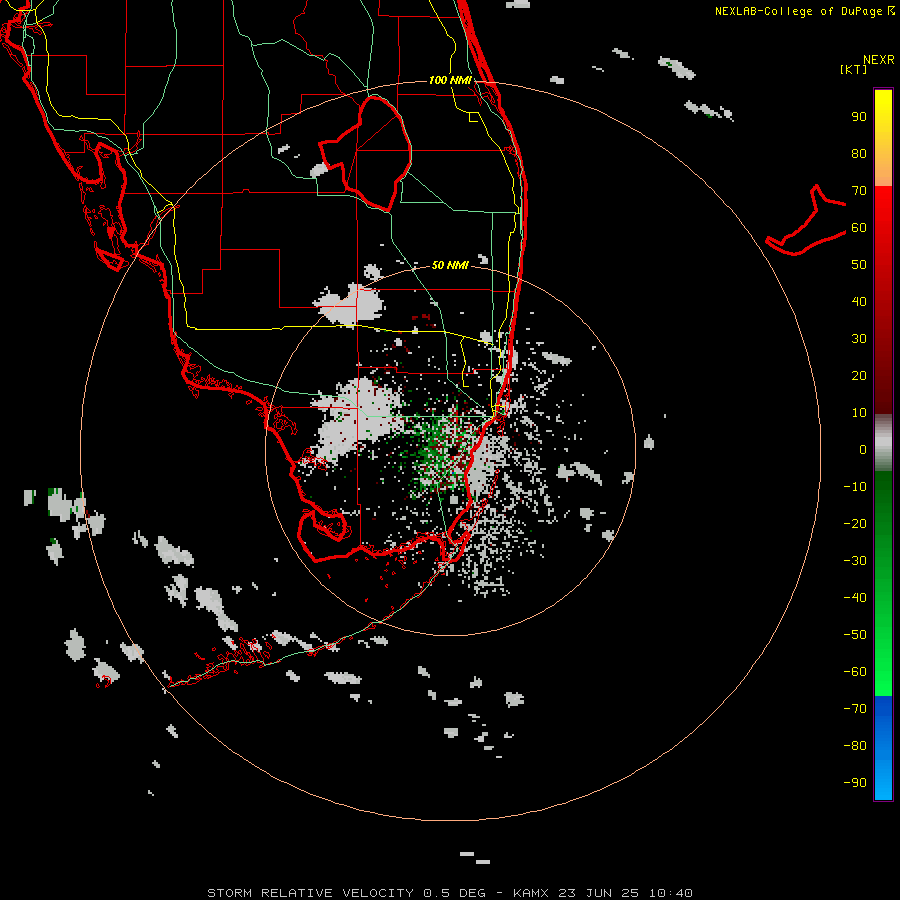Click the 40 value on velocity scale
The image size is (900, 900).
click(x=859, y=302)
